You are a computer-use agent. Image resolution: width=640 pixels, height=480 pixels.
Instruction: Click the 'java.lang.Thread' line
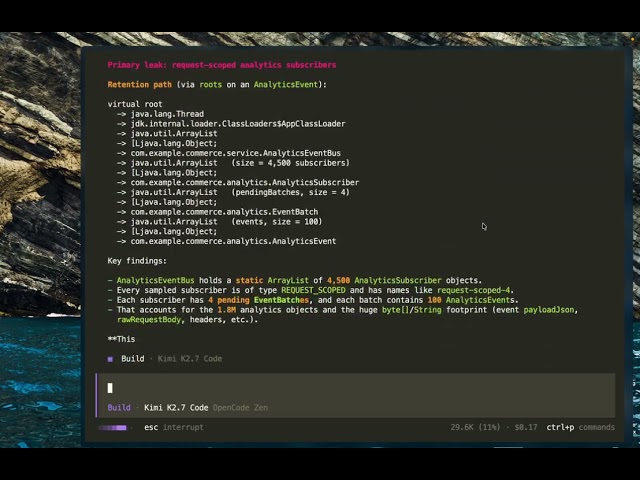coord(167,114)
